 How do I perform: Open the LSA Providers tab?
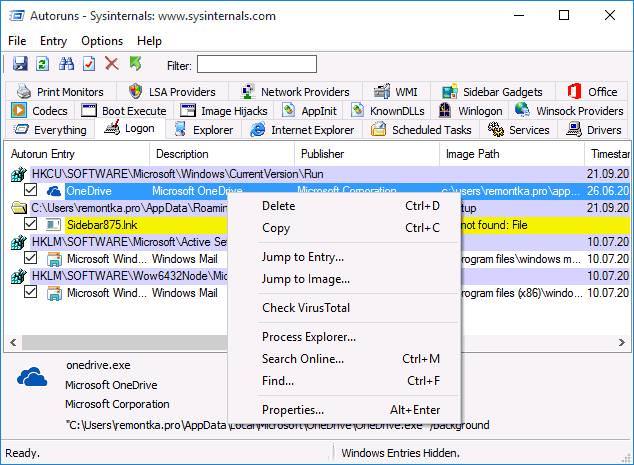coord(172,92)
